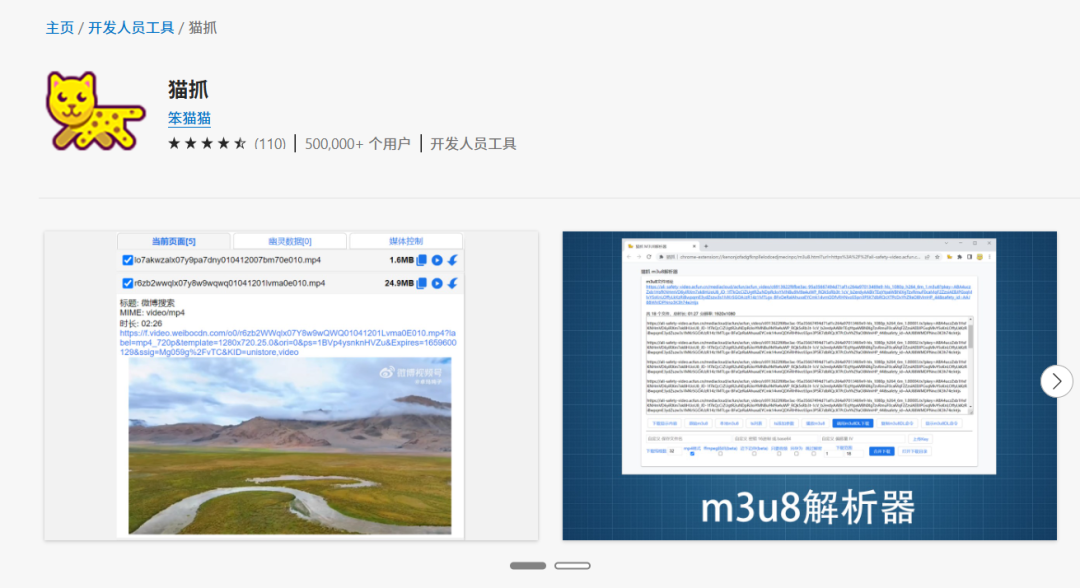Image resolution: width=1080 pixels, height=588 pixels.
Task: Select the filled first carousel indicator
Action: [x=528, y=566]
